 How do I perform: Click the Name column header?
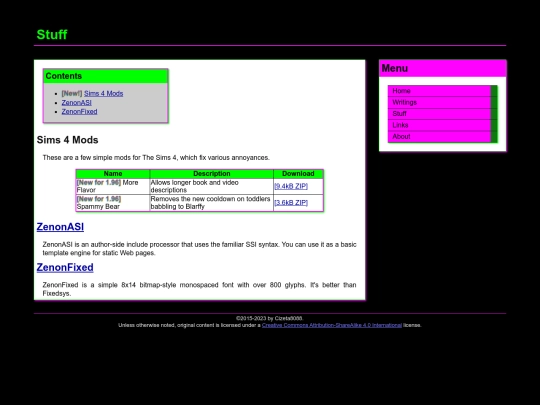click(x=113, y=174)
